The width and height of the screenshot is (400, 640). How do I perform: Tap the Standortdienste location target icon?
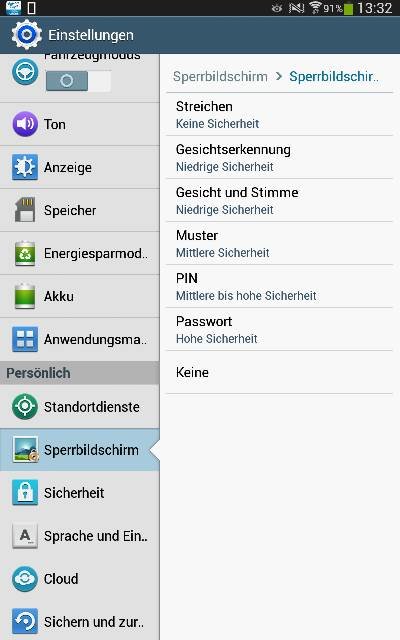(25, 407)
